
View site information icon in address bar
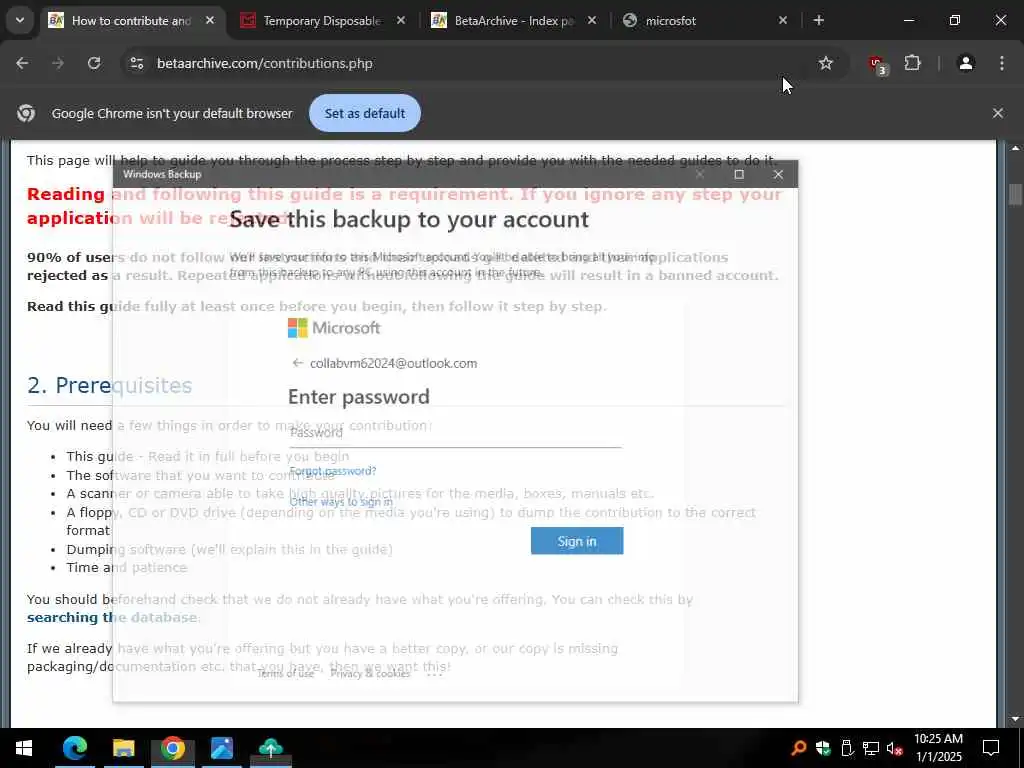[x=136, y=63]
